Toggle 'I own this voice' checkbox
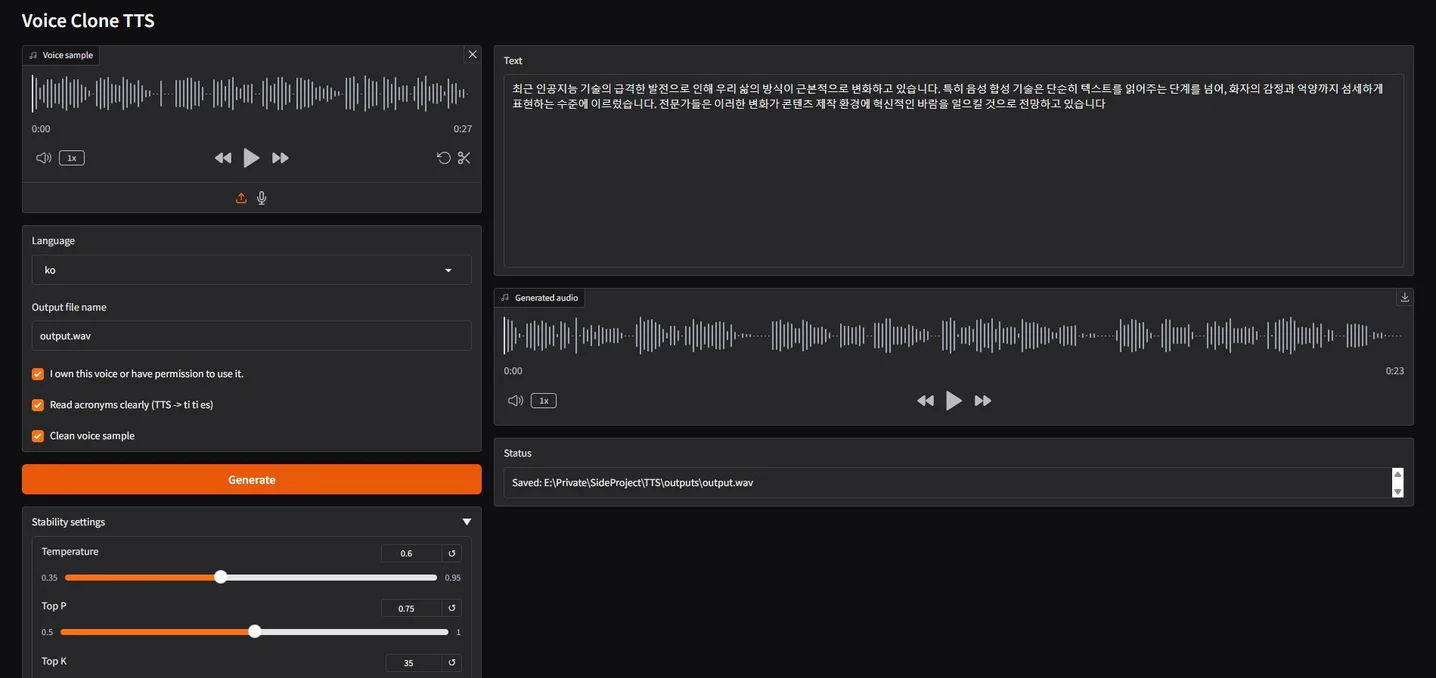 pyautogui.click(x=38, y=374)
